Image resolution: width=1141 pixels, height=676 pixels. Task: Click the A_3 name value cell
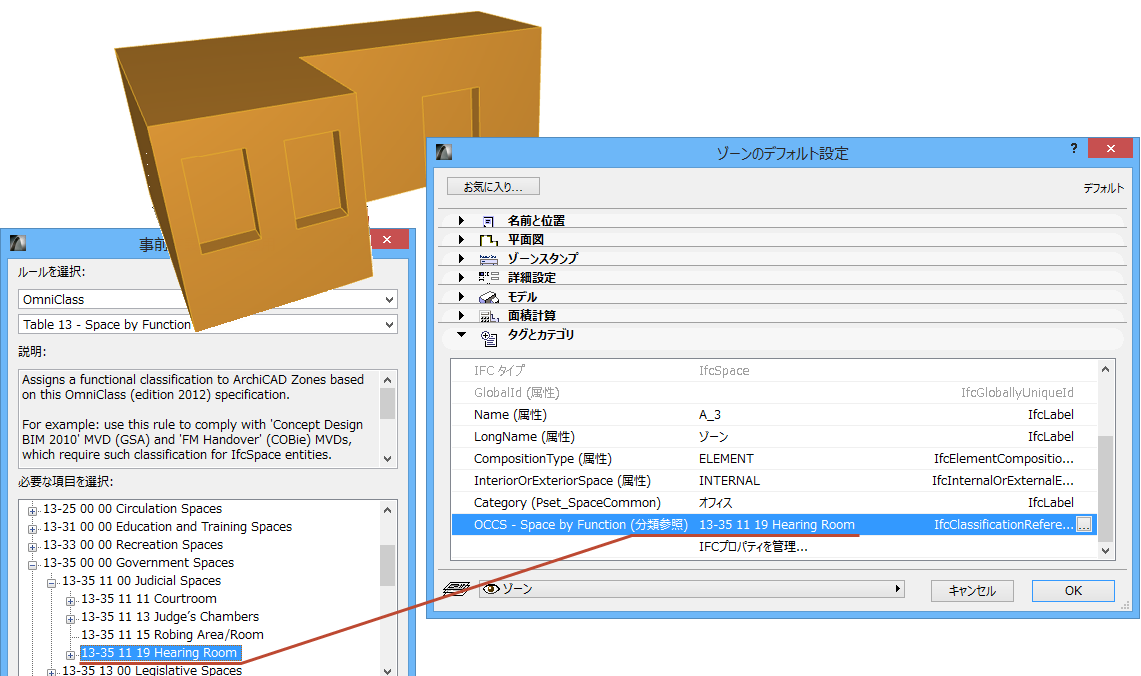pyautogui.click(x=710, y=415)
